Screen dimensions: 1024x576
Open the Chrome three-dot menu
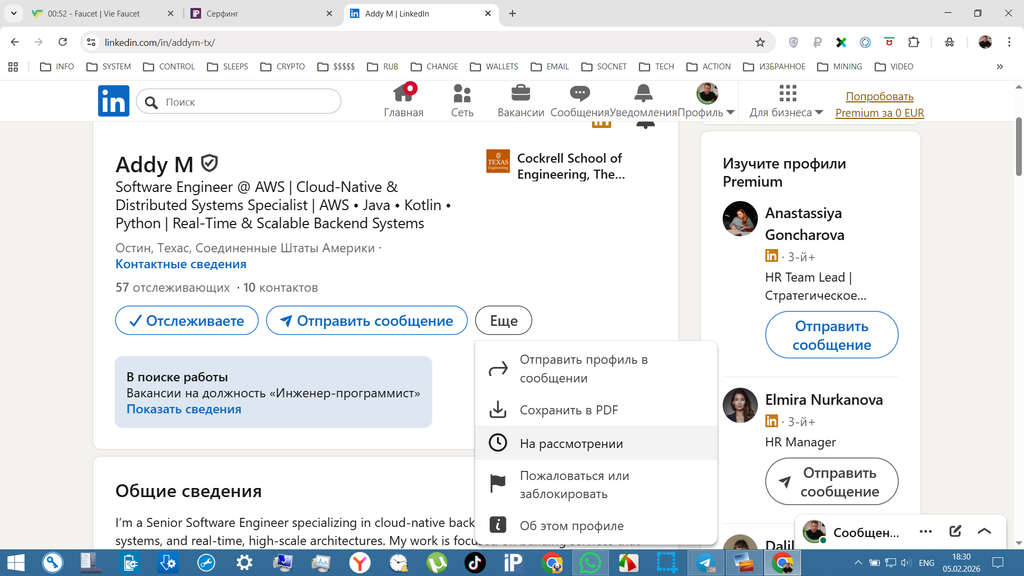pyautogui.click(x=1010, y=42)
